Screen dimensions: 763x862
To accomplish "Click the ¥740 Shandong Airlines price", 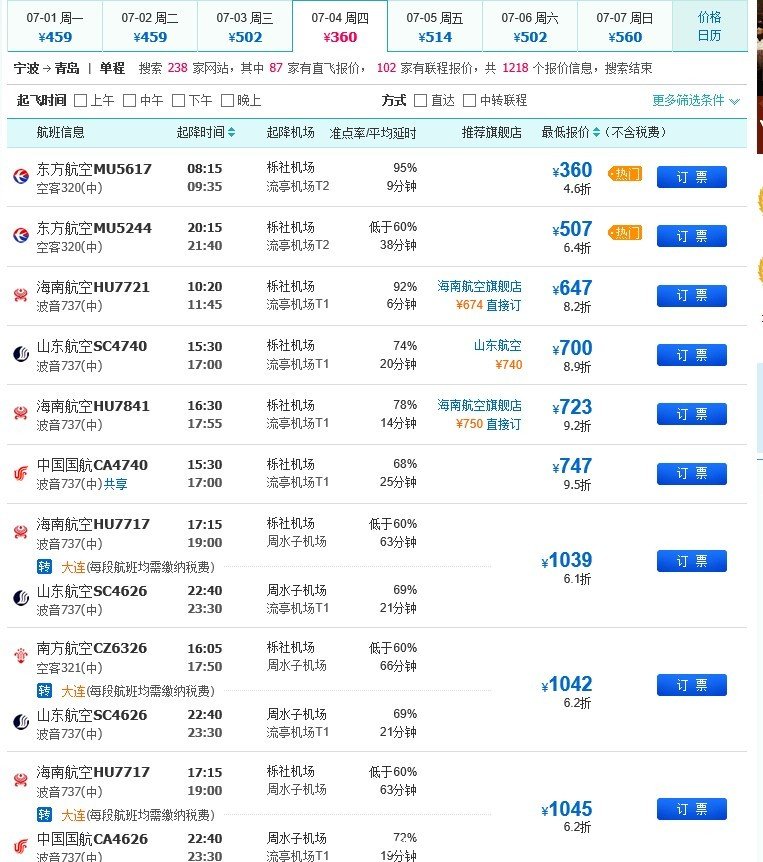I will coord(508,364).
